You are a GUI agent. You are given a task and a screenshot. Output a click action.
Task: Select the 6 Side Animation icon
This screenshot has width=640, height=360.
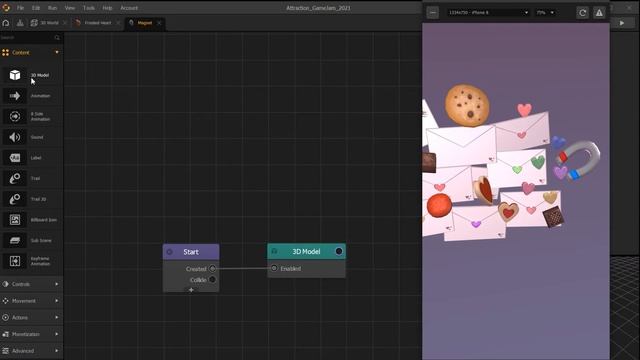click(15, 116)
